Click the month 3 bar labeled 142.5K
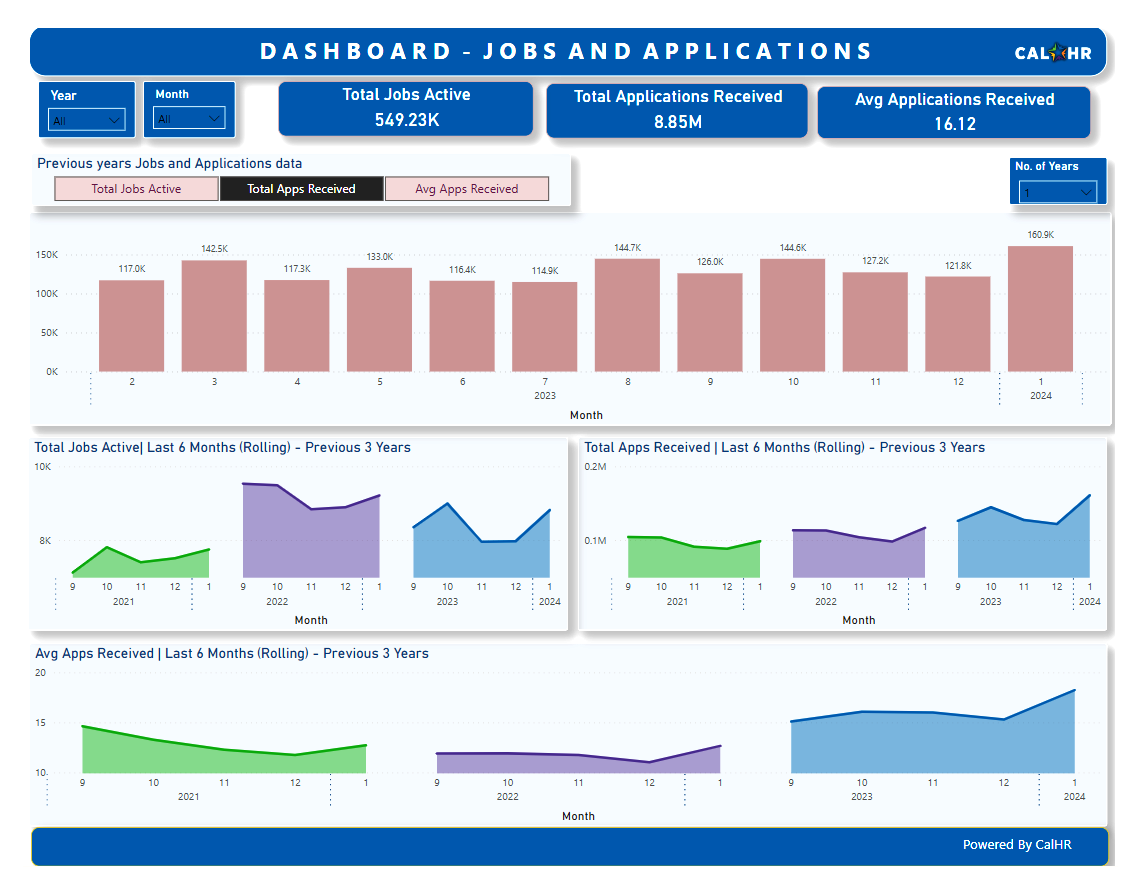Screen dimensions: 1142x896 214,317
